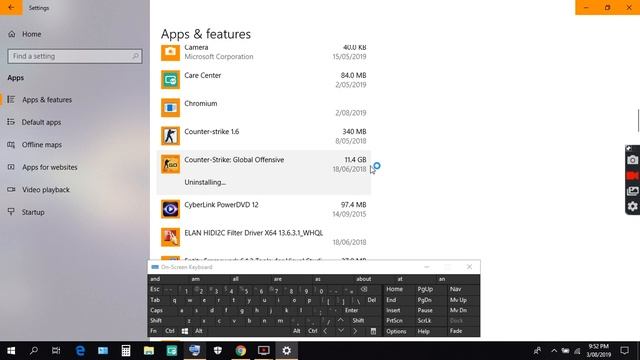Select the Camera app icon
640x360 pixels.
coord(170,52)
